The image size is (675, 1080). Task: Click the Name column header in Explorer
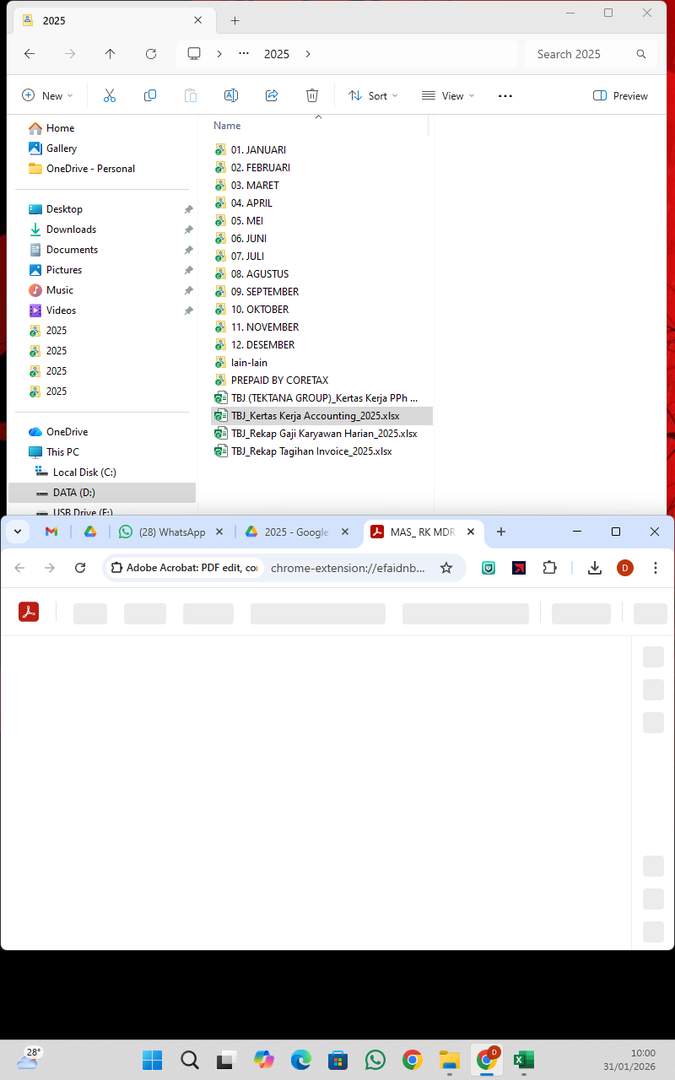227,125
